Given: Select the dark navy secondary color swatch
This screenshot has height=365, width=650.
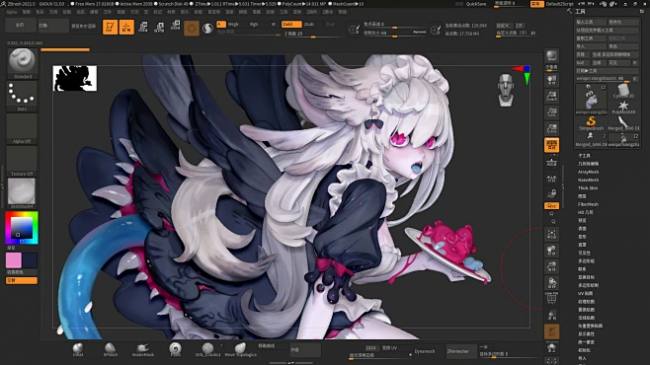Looking at the screenshot, I should pyautogui.click(x=30, y=260).
